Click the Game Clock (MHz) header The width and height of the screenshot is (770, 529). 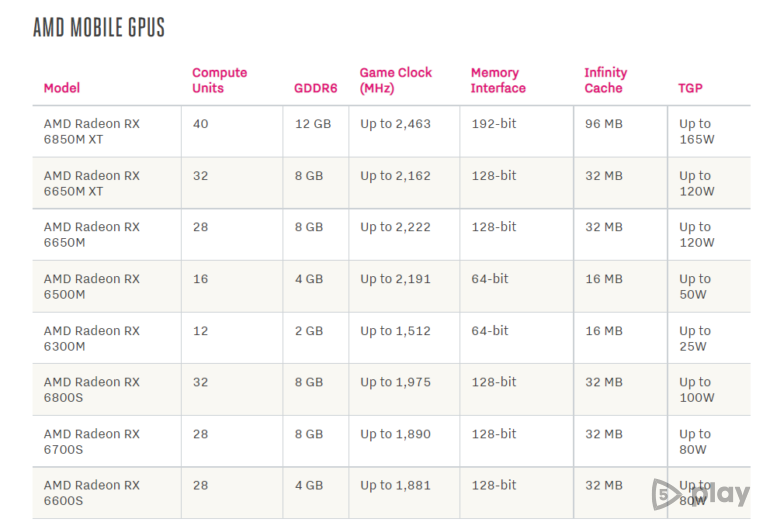click(396, 80)
